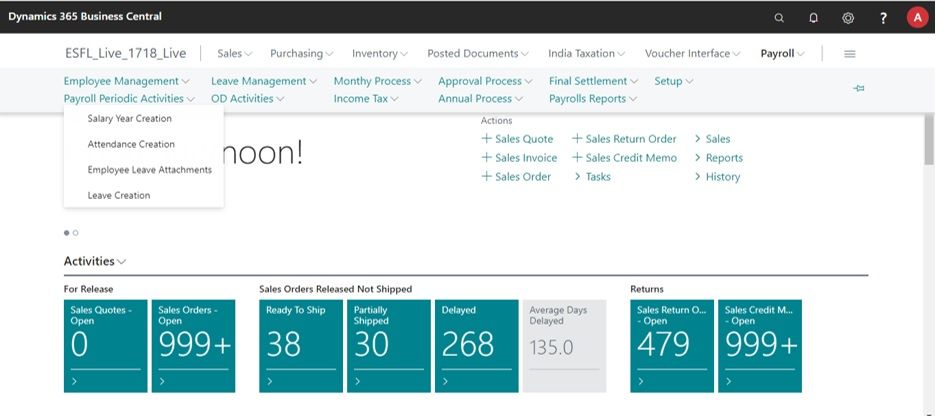
Task: Expand the Sales menu
Action: 234,53
